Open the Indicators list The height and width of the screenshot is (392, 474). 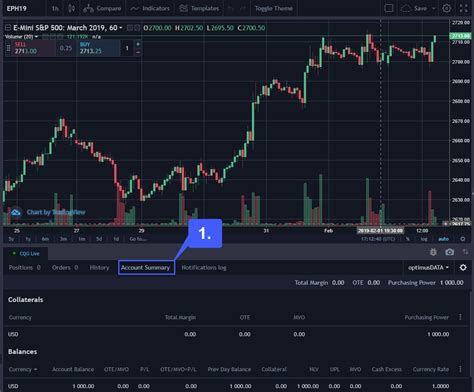[x=150, y=8]
